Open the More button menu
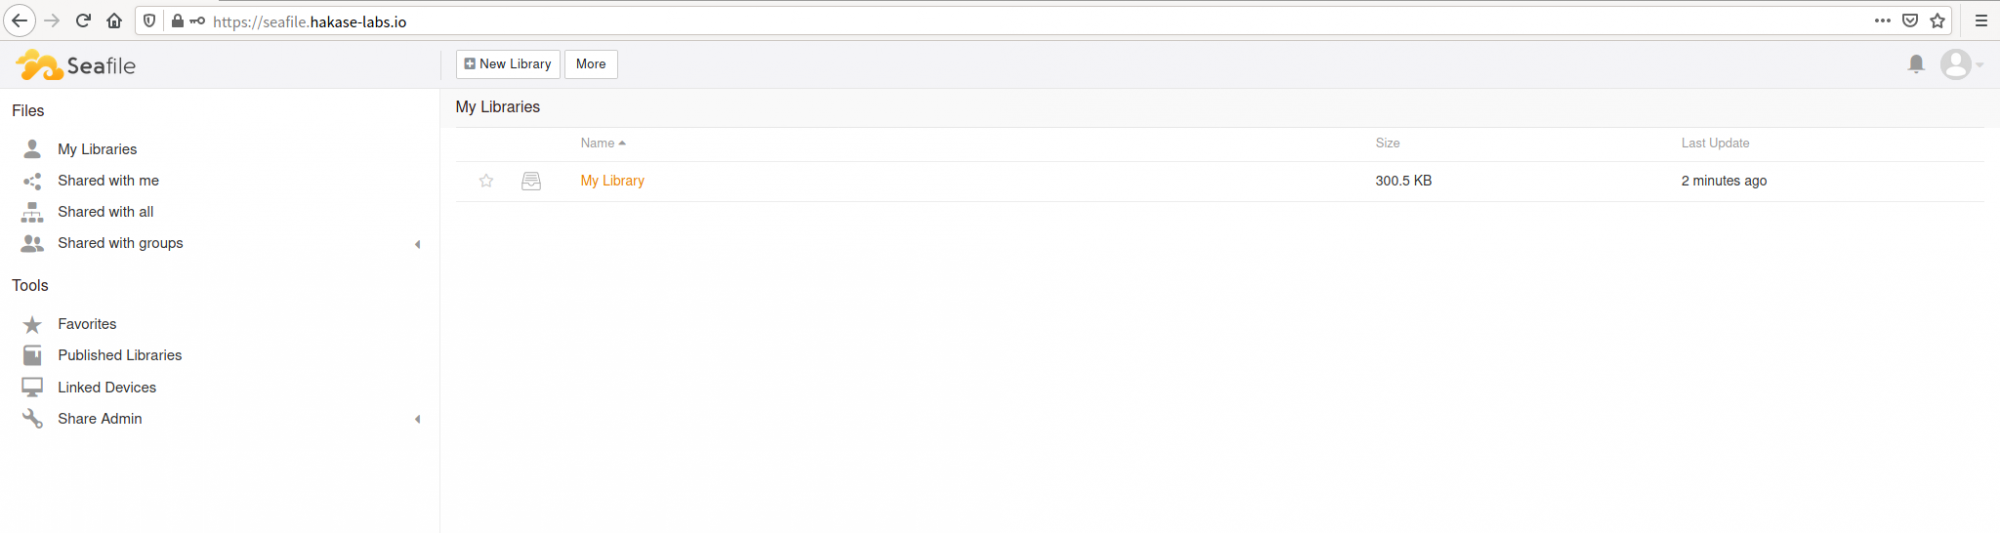This screenshot has width=2000, height=533. [x=591, y=64]
